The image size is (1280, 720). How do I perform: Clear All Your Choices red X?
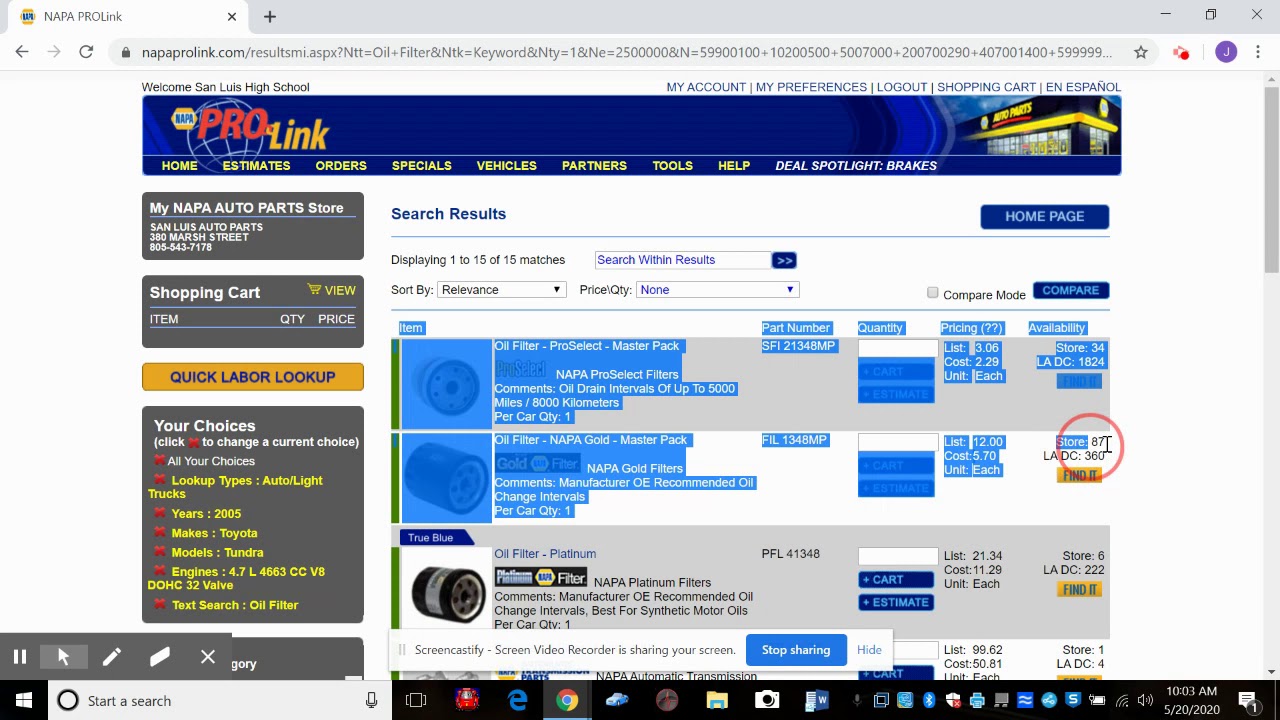pyautogui.click(x=159, y=461)
